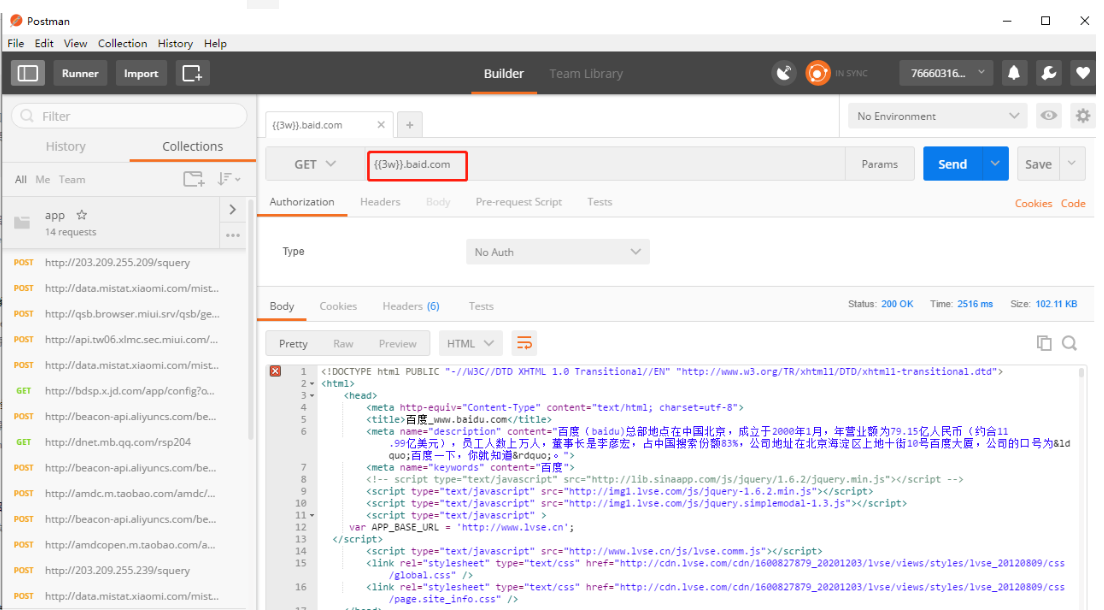Open the No Auth type dropdown
Viewport: 1104px width, 610px height.
pos(558,251)
